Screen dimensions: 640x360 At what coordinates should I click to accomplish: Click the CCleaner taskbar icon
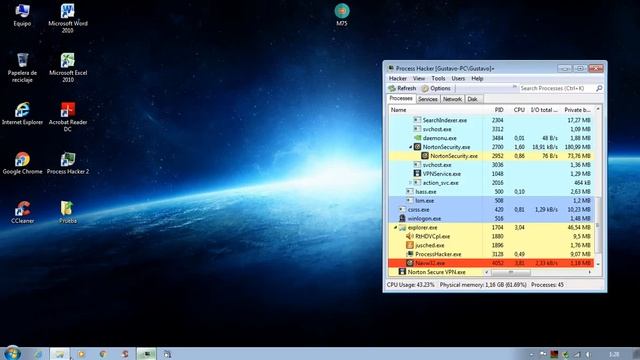[x=125, y=354]
